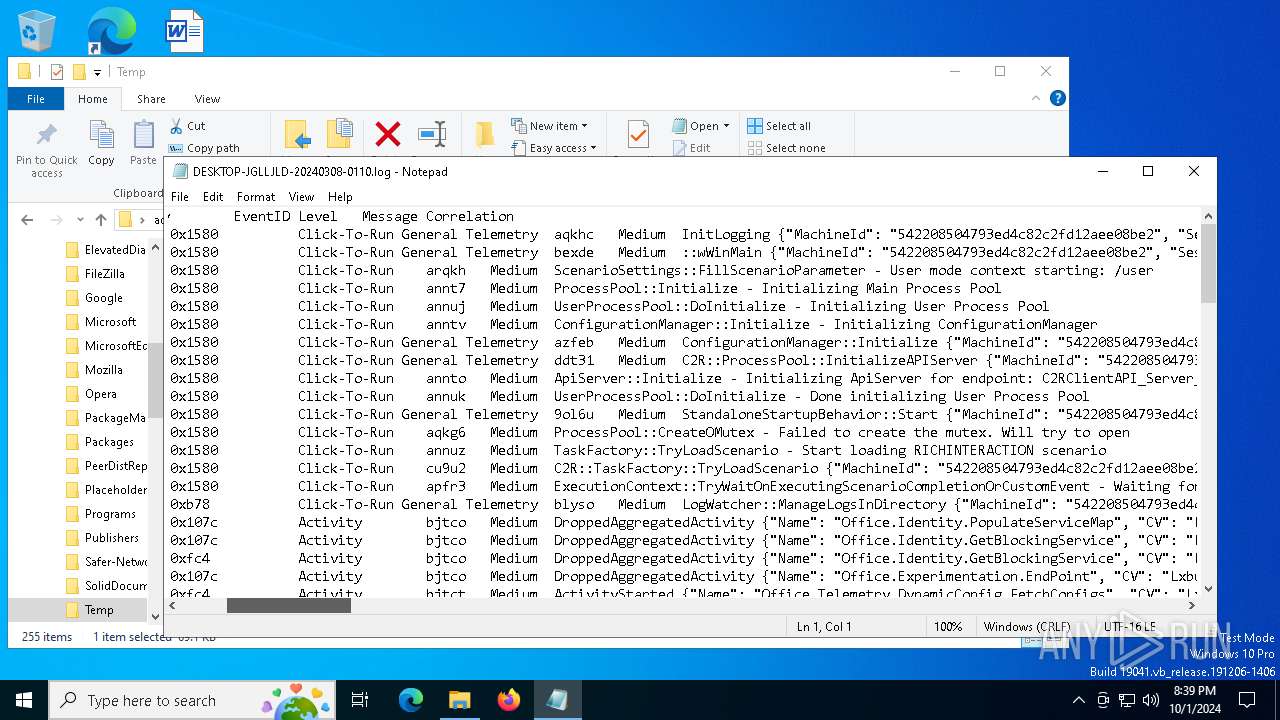
Task: Click Copy path in the Clipboard group
Action: [x=205, y=148]
